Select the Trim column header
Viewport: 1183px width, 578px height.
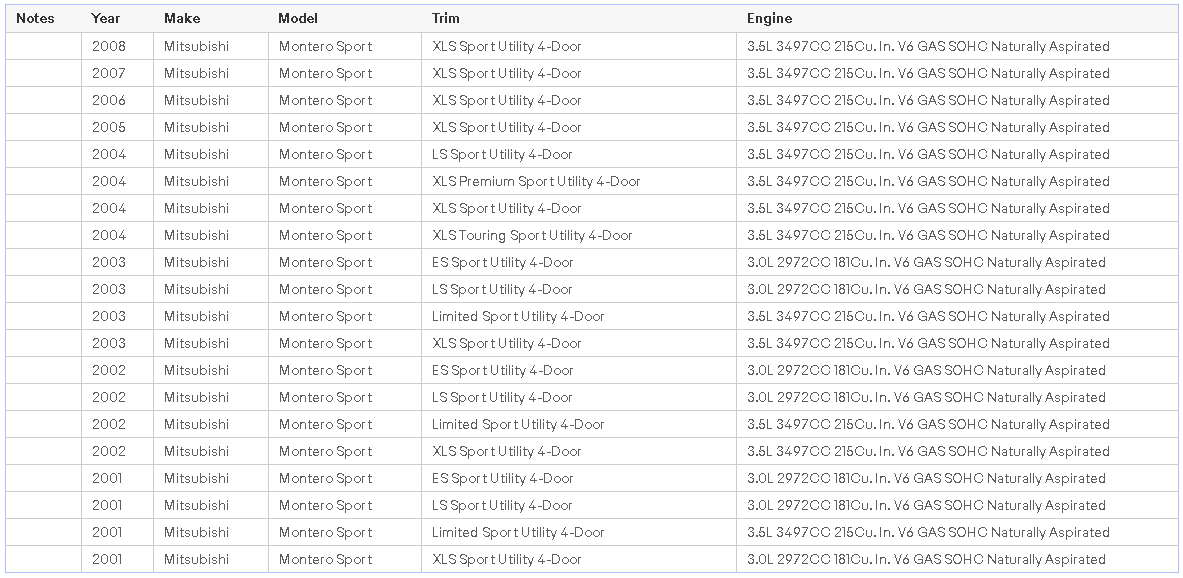coord(446,18)
